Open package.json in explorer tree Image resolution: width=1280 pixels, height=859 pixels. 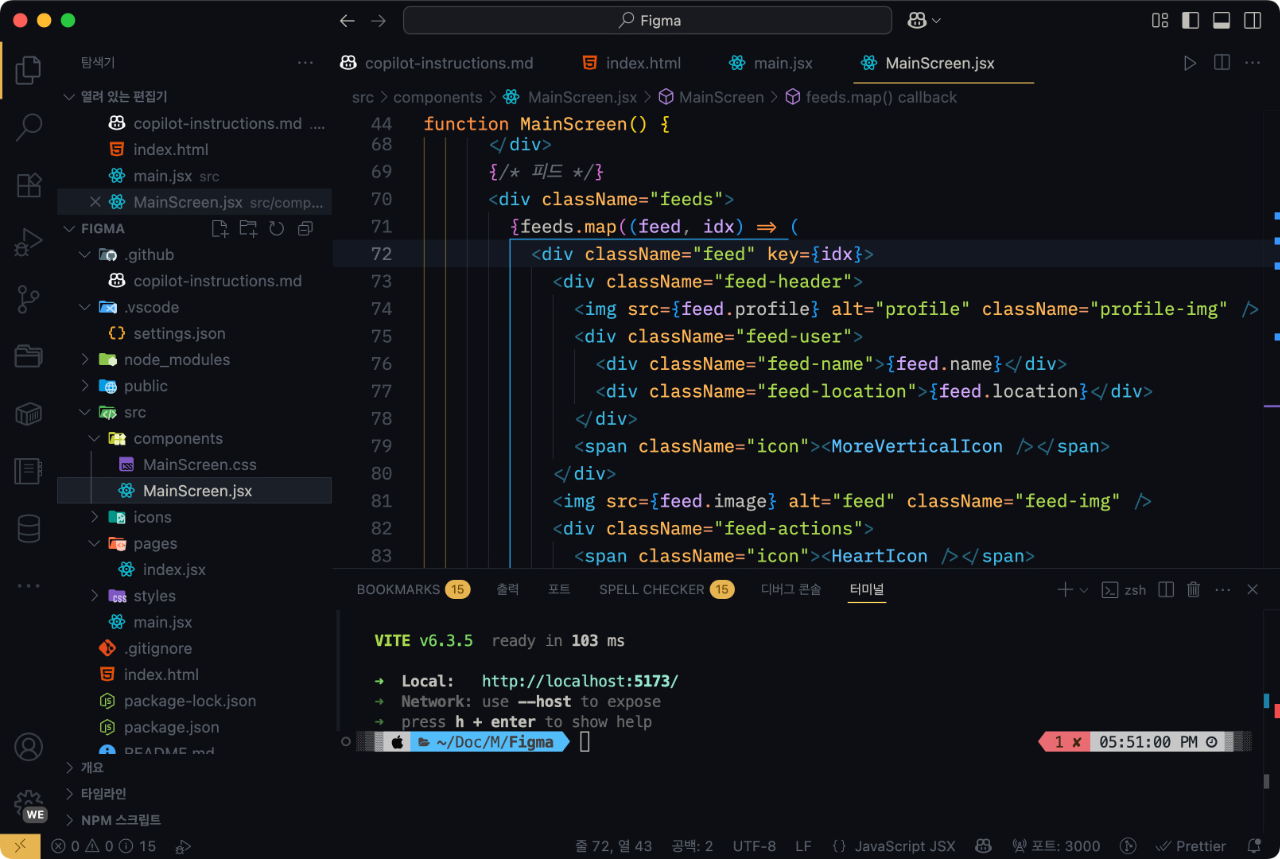click(x=170, y=727)
